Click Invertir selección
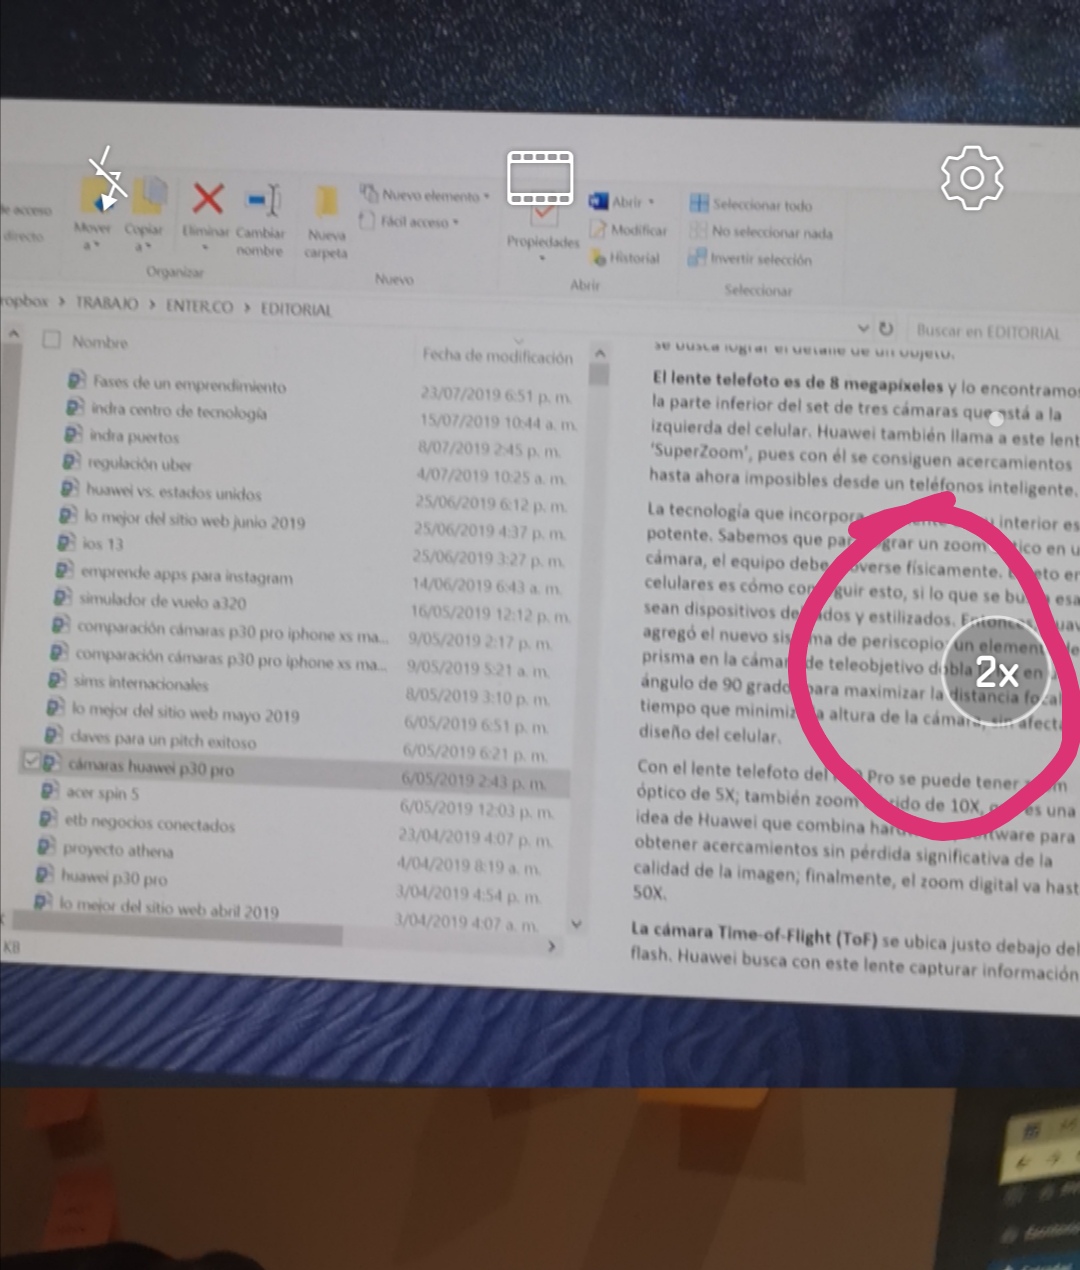Viewport: 1080px width, 1270px height. 750,259
